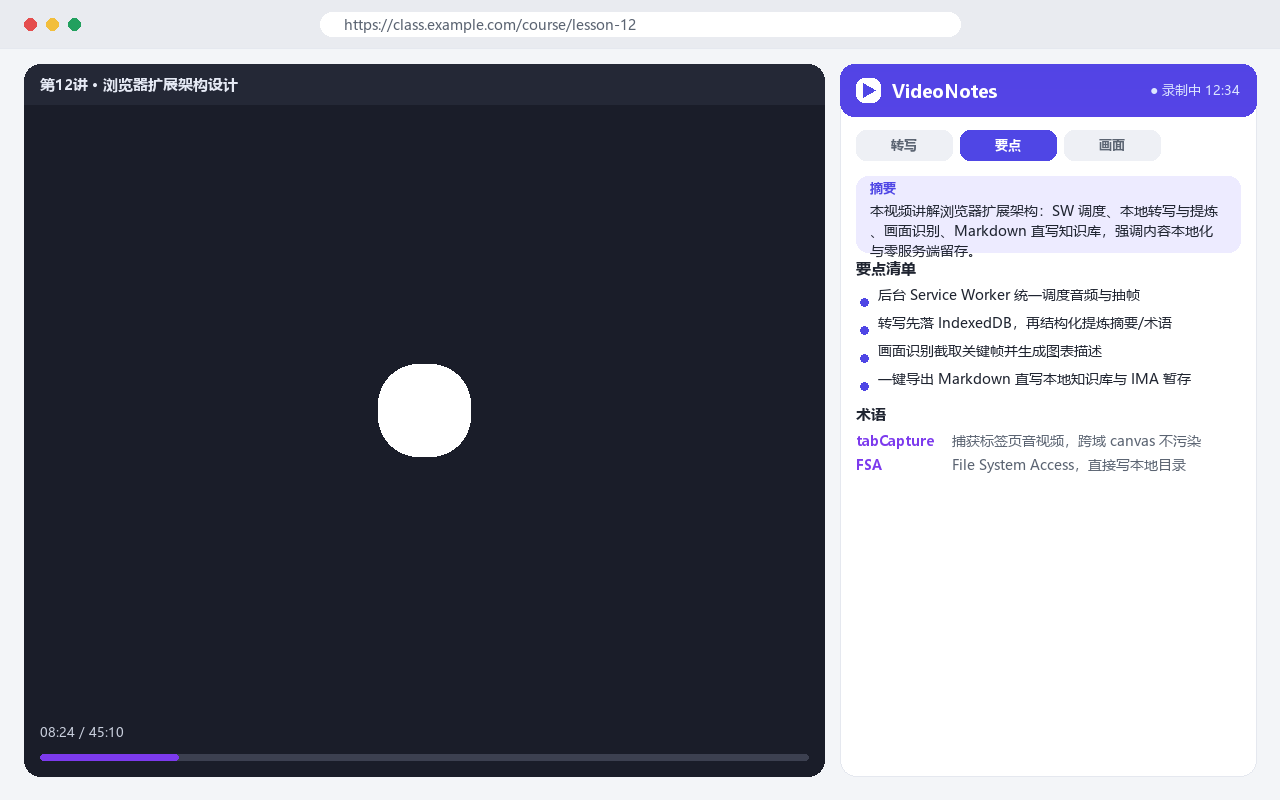This screenshot has height=800, width=1280.
Task: Click the 录制中 12:34 recording indicator
Action: (1195, 90)
